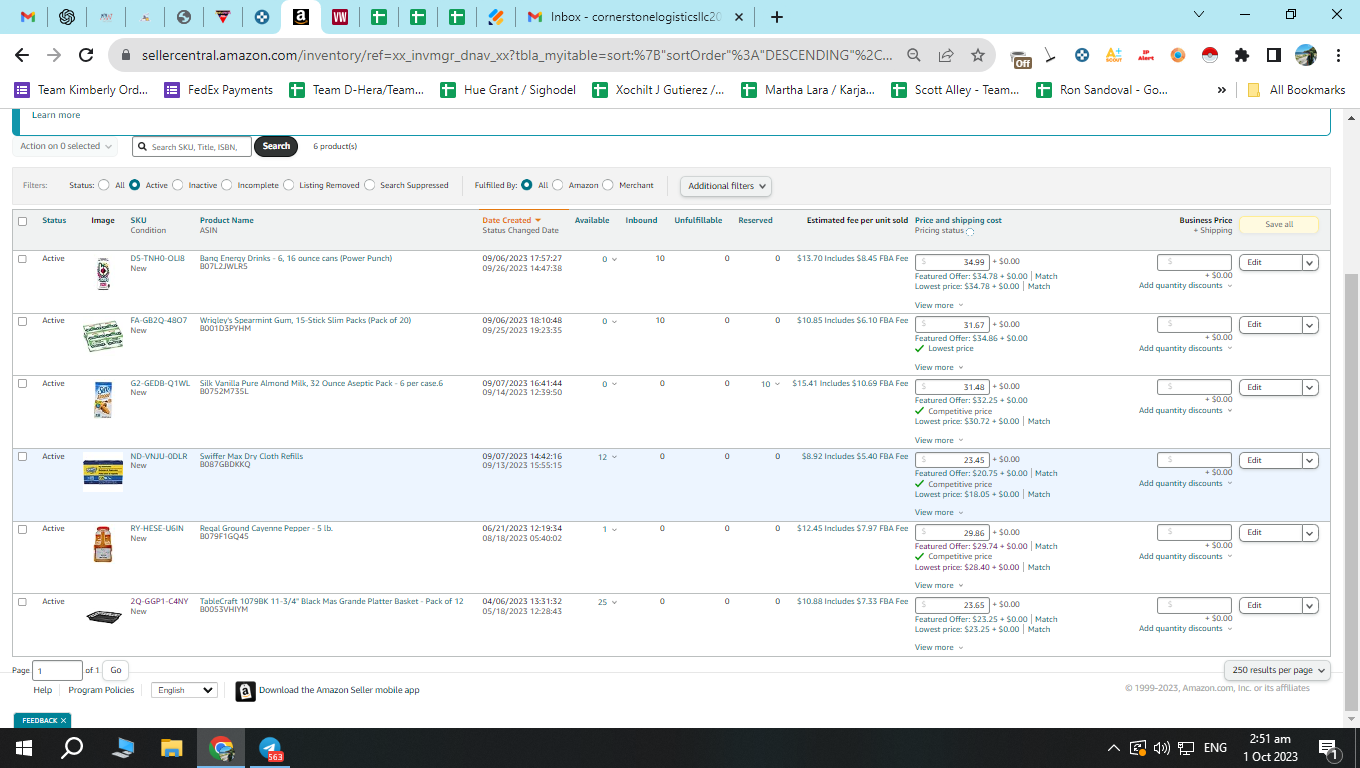The image size is (1360, 768).
Task: Select the Inactive status filter
Action: point(178,185)
